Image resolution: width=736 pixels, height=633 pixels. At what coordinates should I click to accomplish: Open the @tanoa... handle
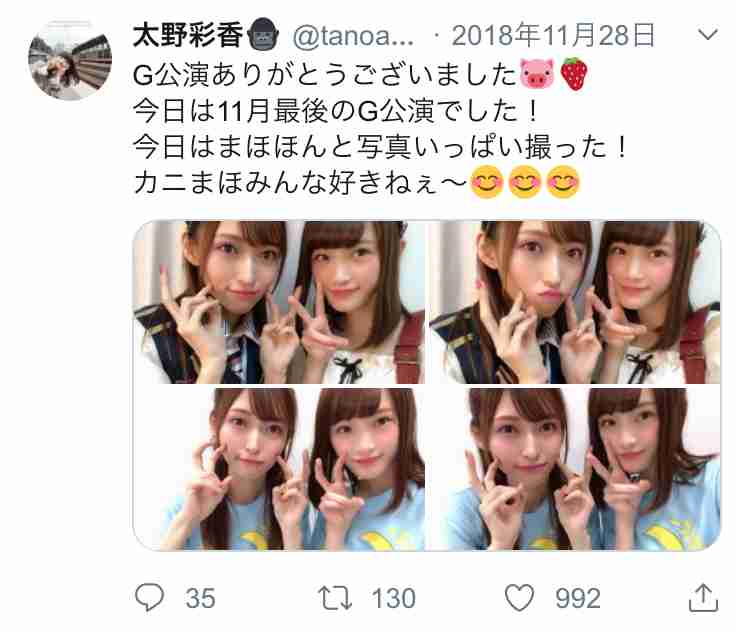[353, 36]
